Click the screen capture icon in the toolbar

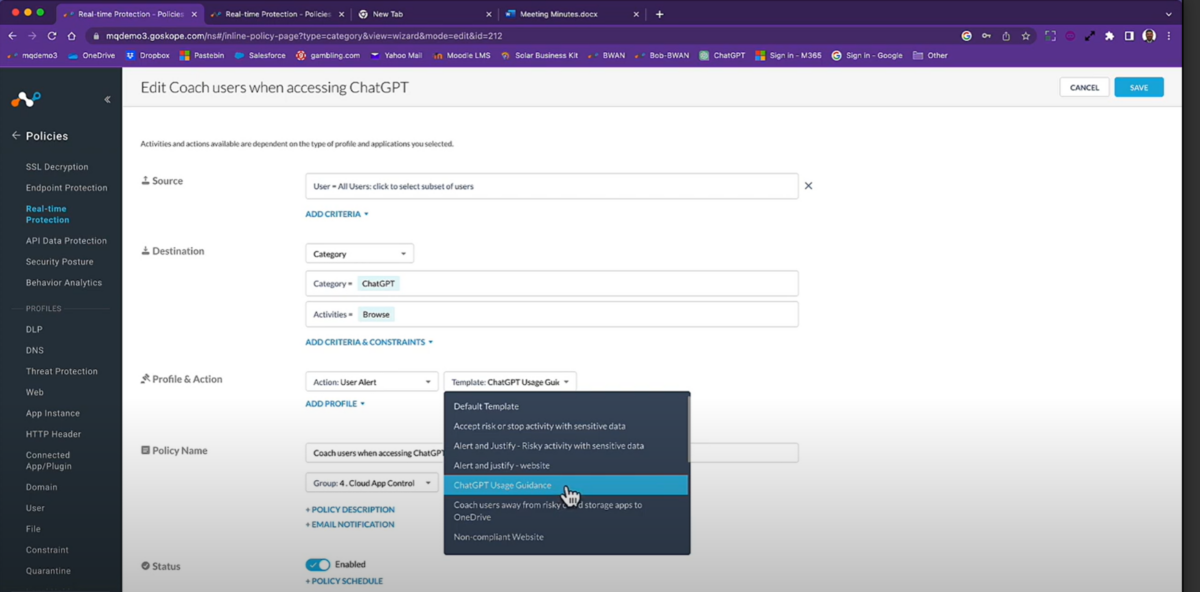click(1050, 34)
